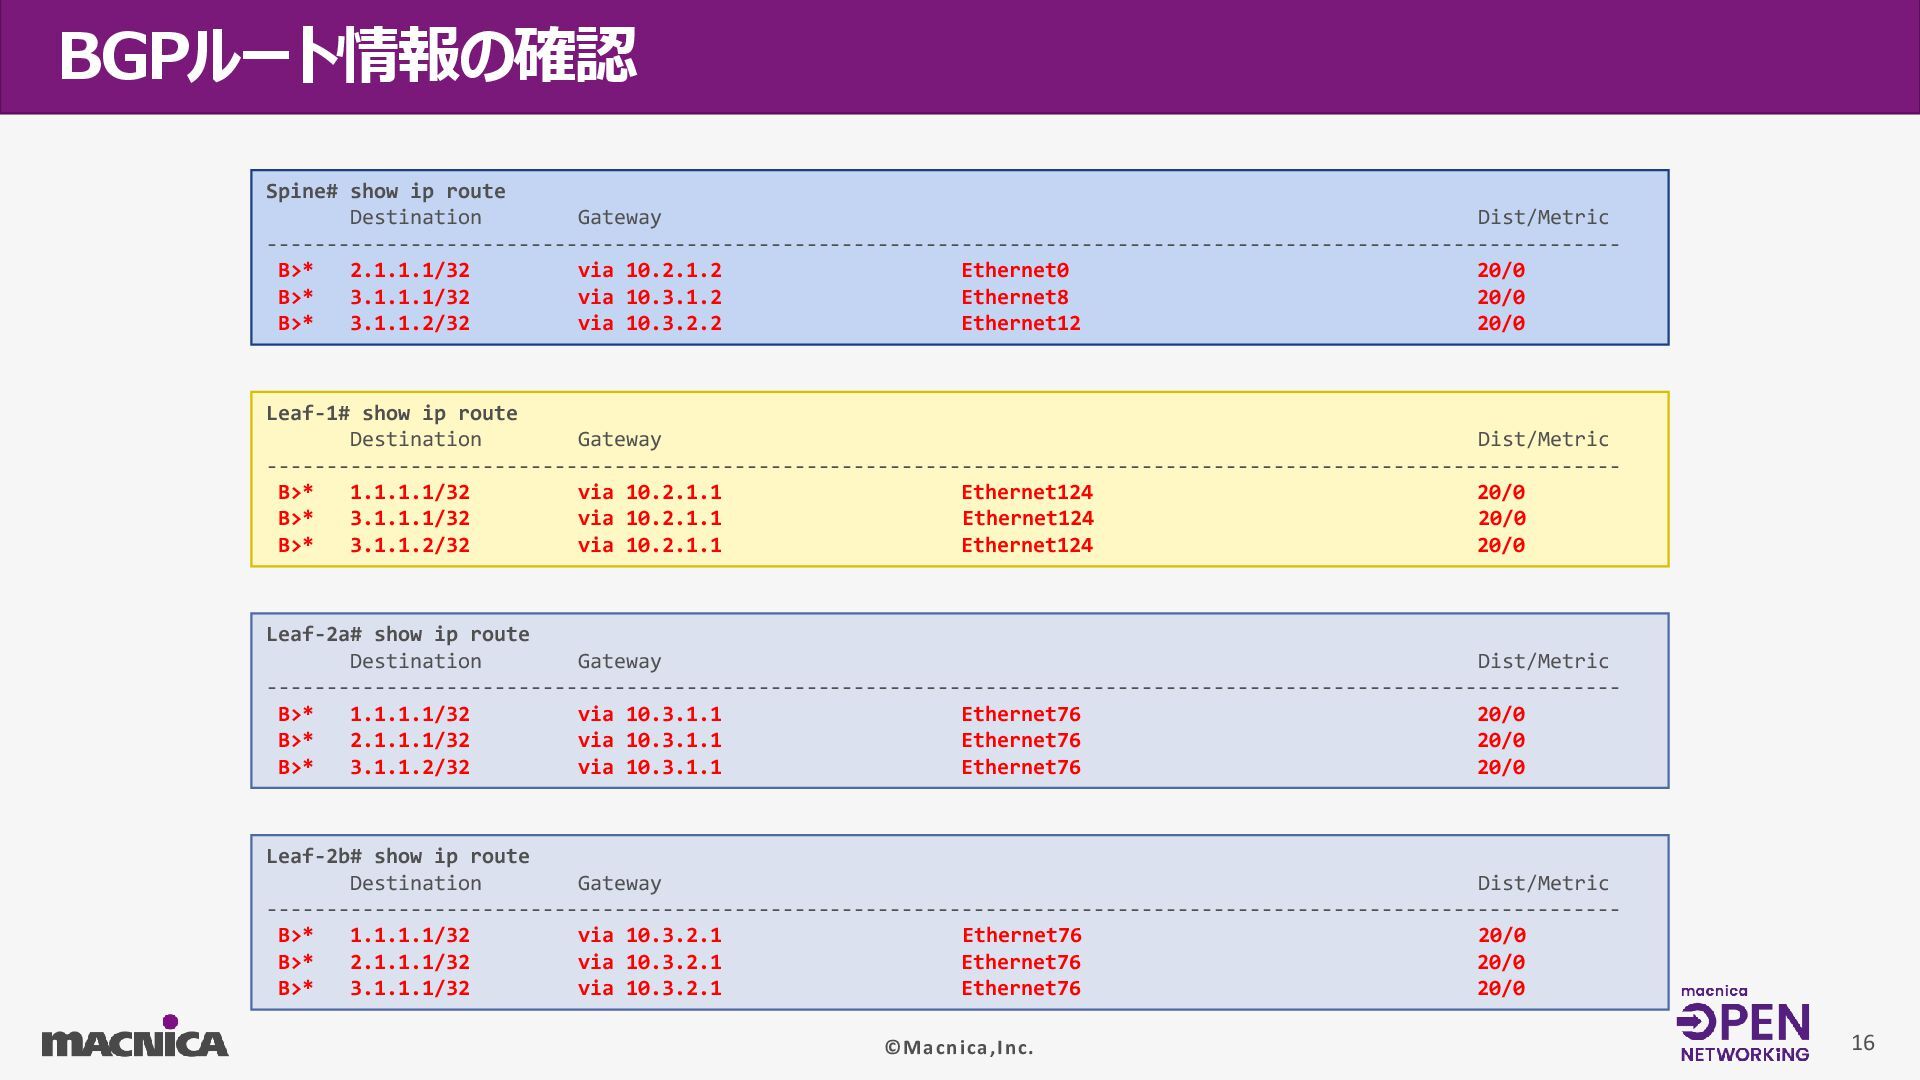Click the ©Macnica,Inc. copyright text
The height and width of the screenshot is (1080, 1920).
point(958,1047)
